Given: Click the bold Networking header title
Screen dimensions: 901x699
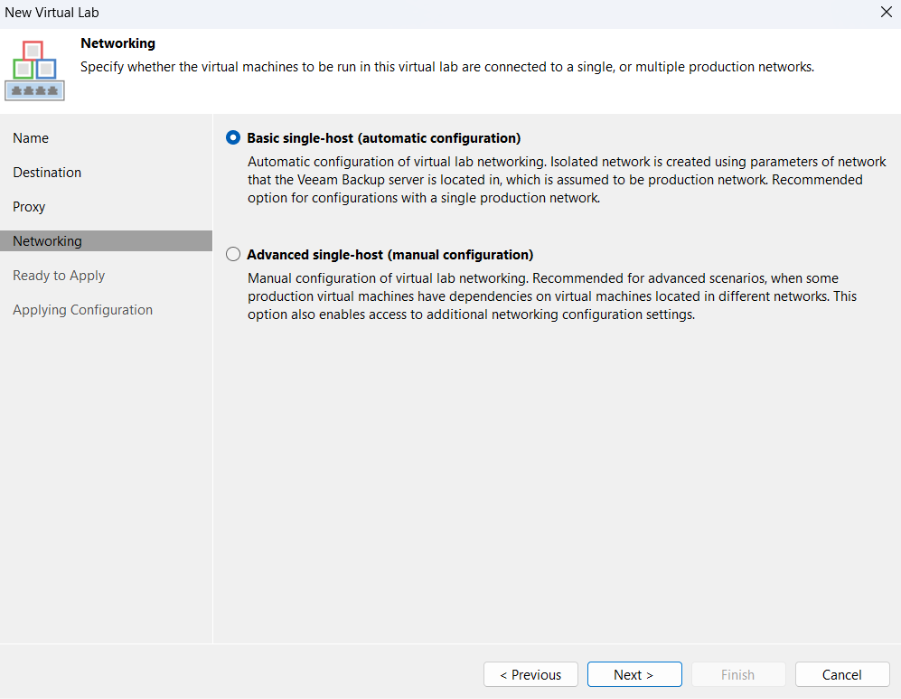Looking at the screenshot, I should point(118,44).
